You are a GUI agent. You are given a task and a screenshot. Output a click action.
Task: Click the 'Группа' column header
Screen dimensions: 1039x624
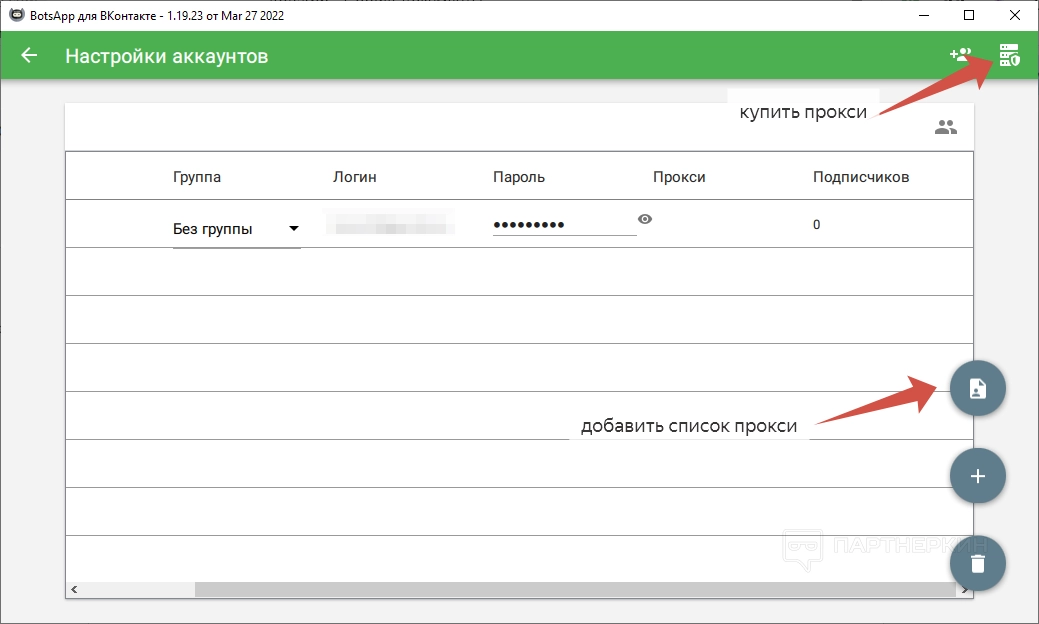click(x=197, y=177)
